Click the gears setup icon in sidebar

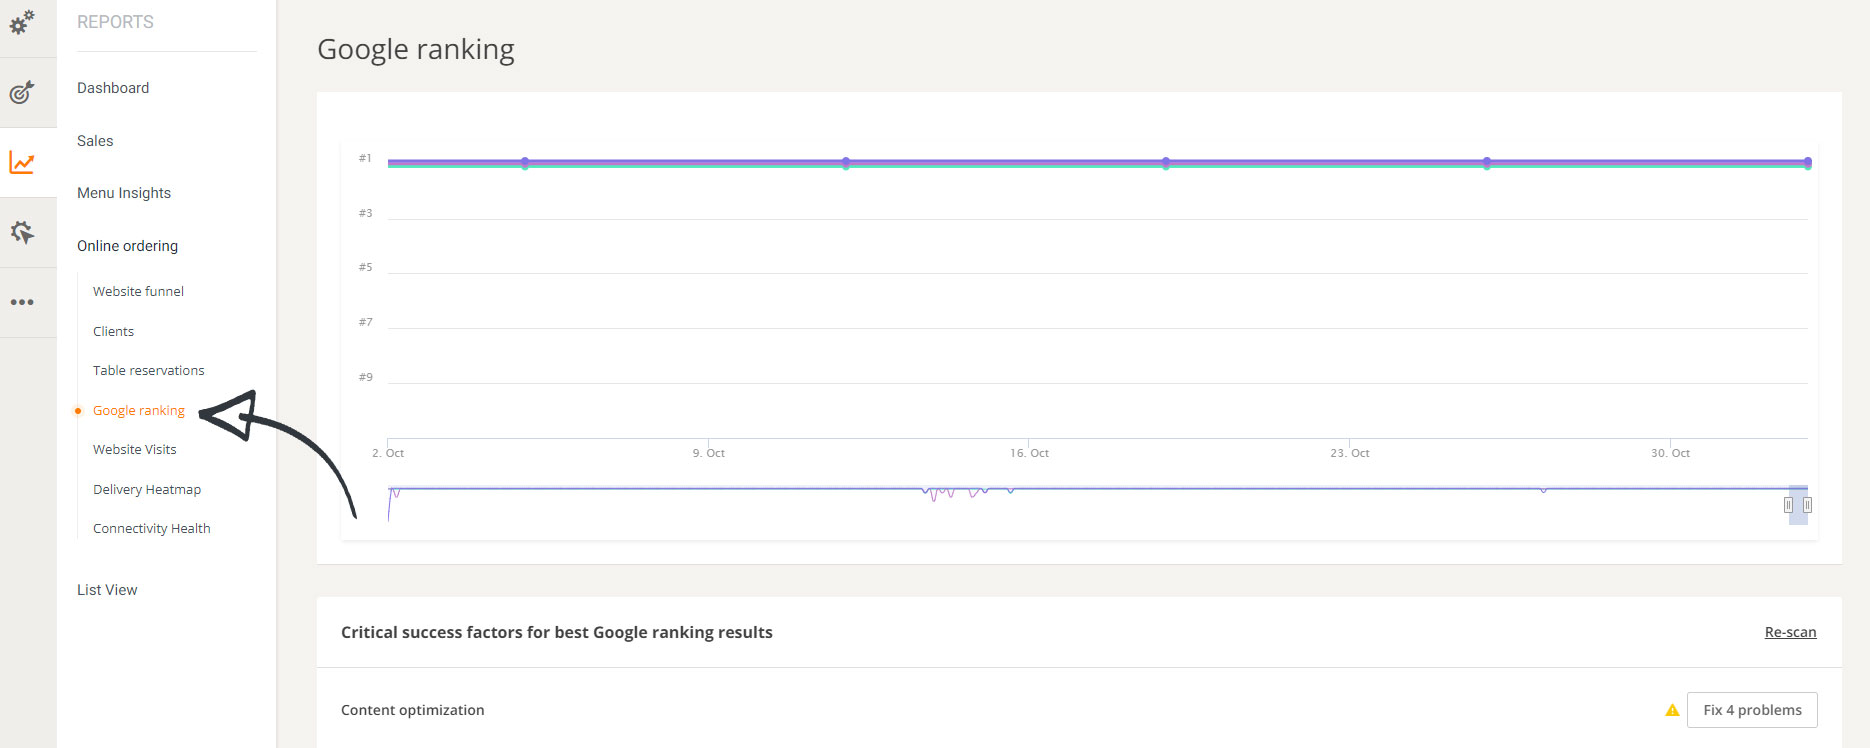pyautogui.click(x=22, y=21)
